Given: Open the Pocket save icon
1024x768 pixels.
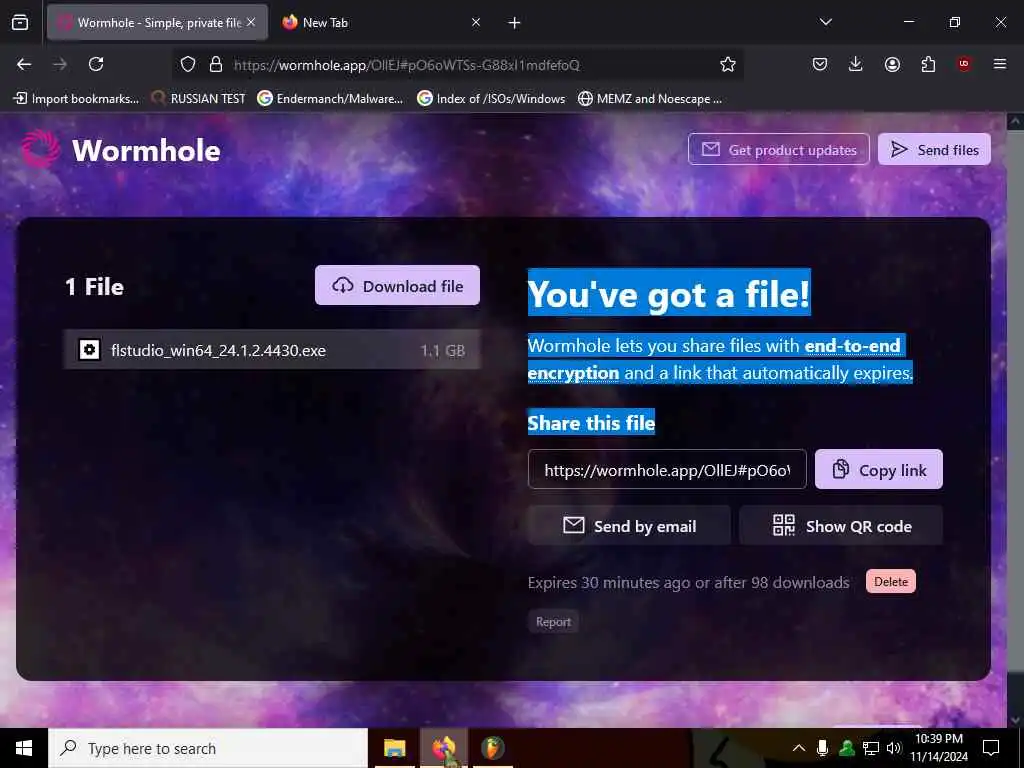Looking at the screenshot, I should click(x=820, y=64).
